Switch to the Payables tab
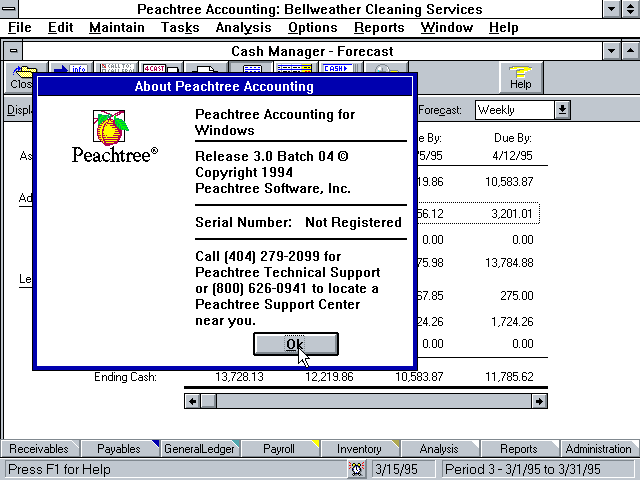 [119, 449]
